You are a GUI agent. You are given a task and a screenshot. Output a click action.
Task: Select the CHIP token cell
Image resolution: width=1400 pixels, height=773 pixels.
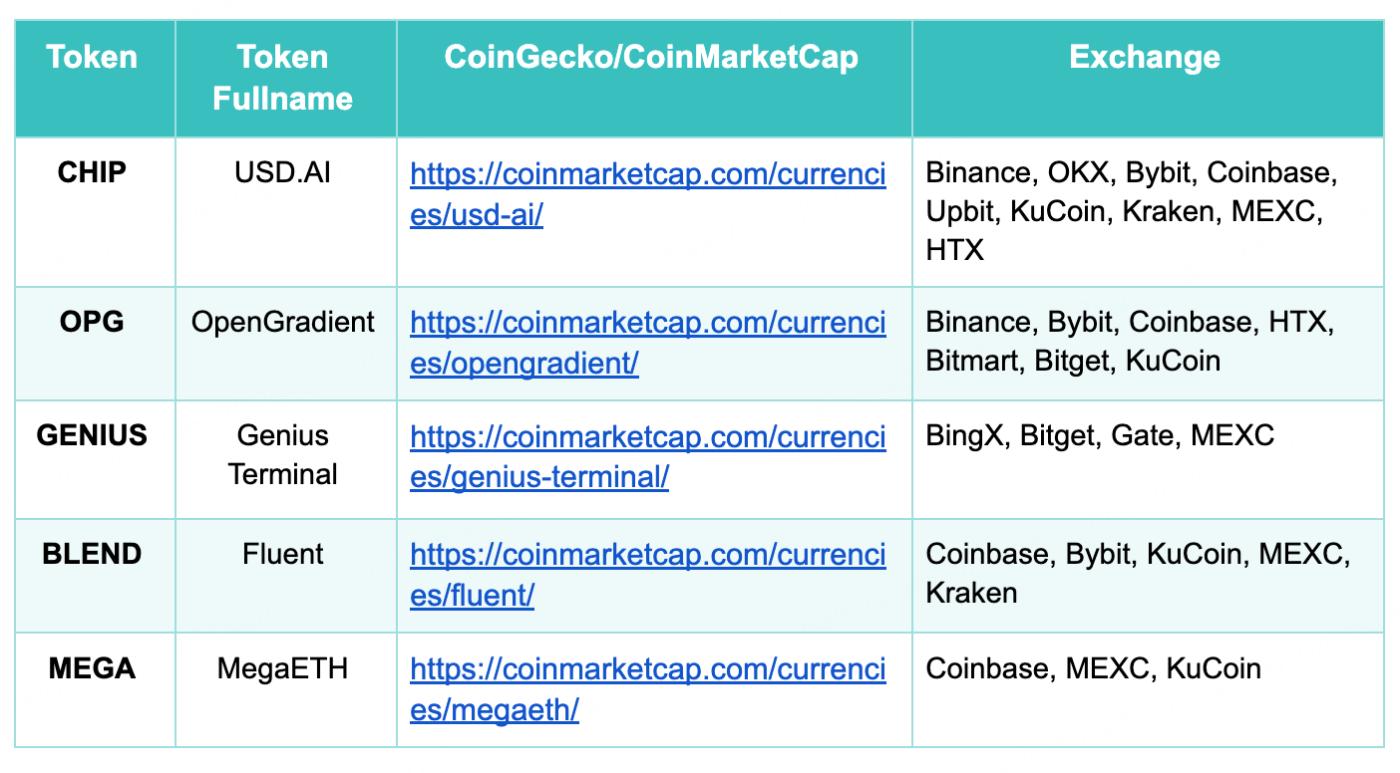(x=92, y=173)
